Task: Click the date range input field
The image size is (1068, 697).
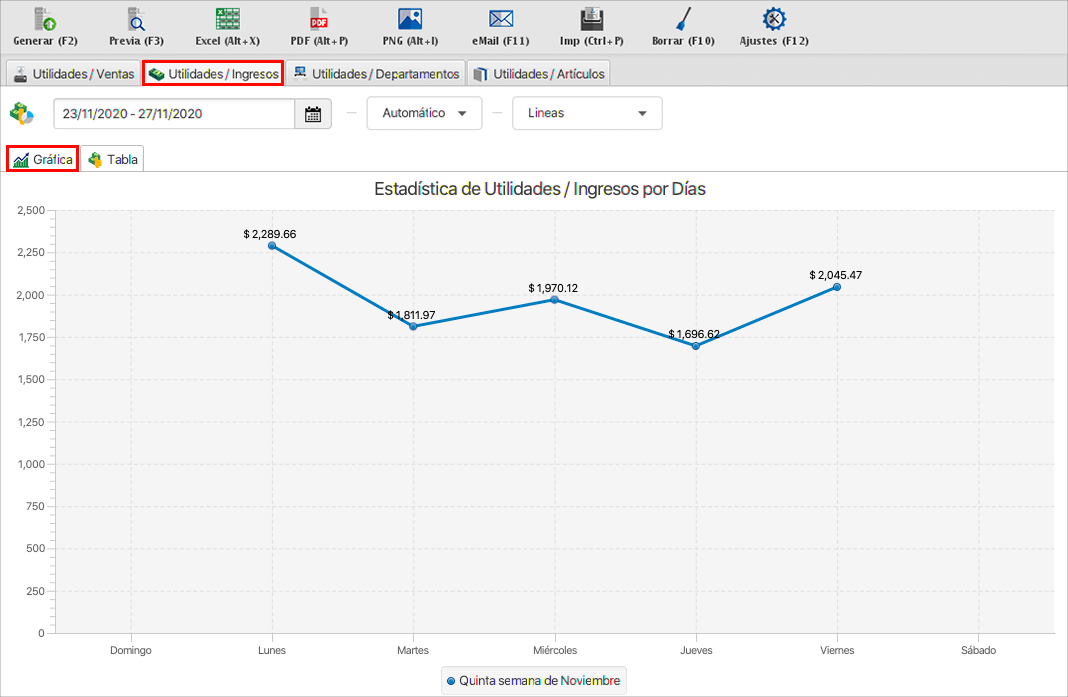Action: coord(174,114)
